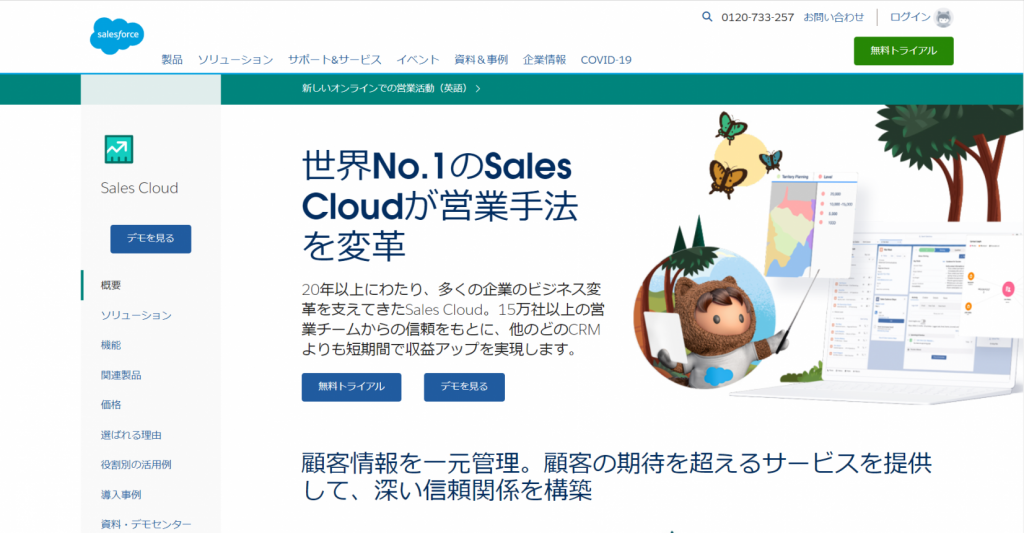The image size is (1024, 533).
Task: Expand the イベント menu
Action: [418, 60]
